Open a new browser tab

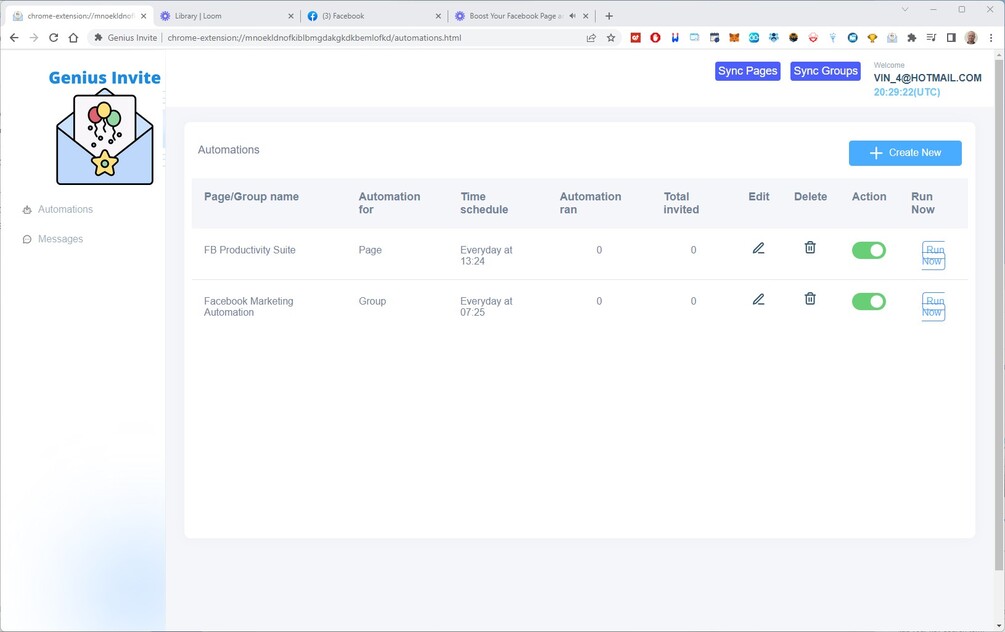(x=609, y=16)
